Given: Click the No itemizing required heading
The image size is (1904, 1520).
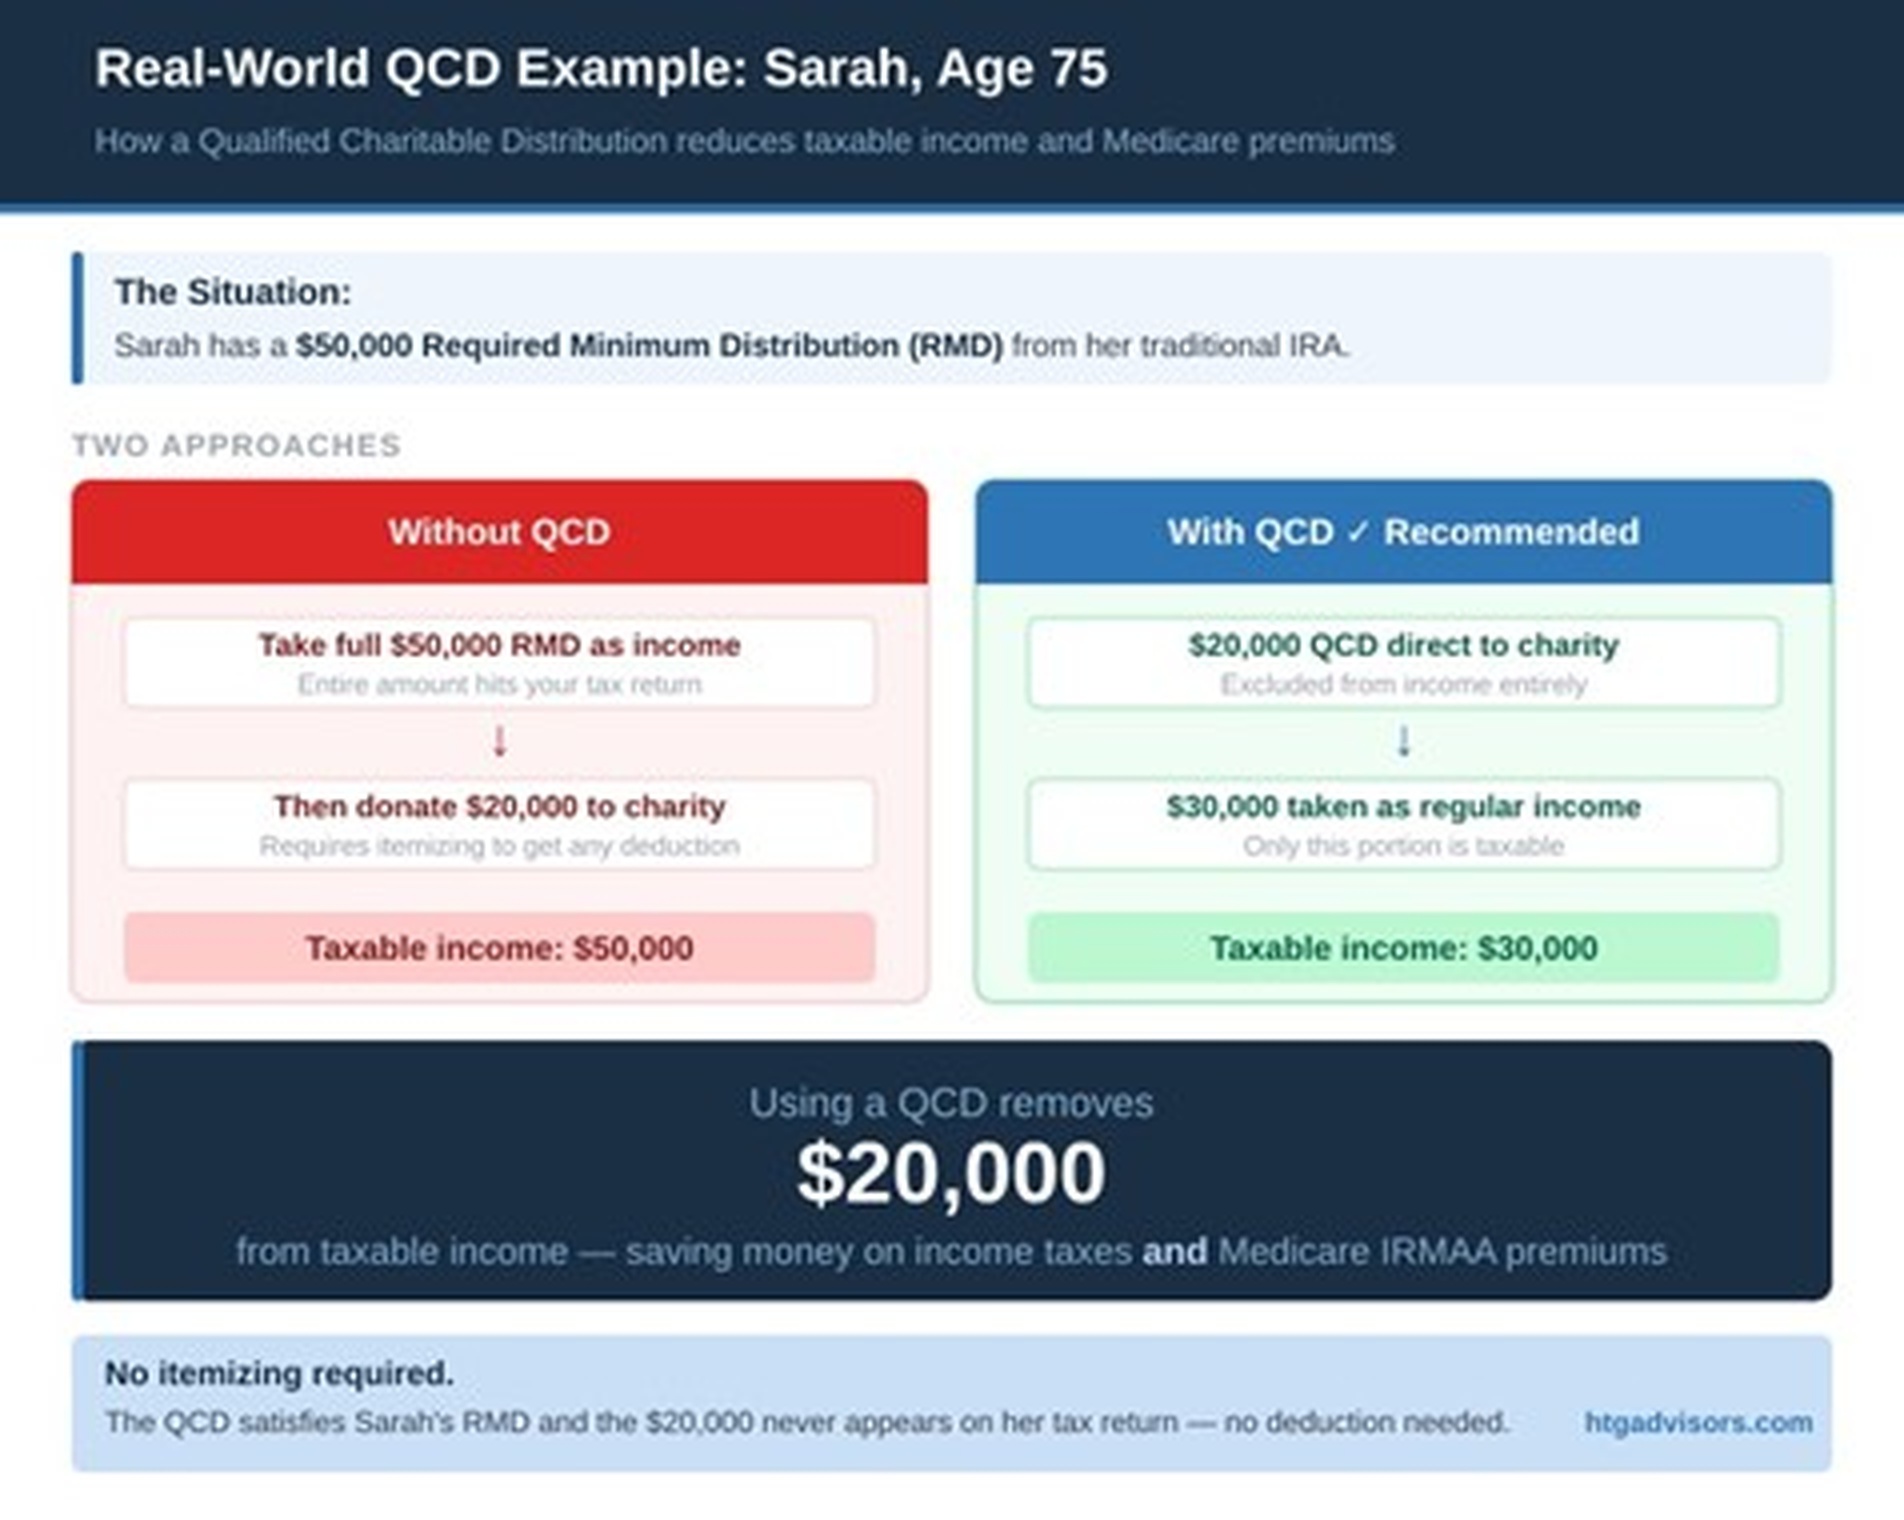Looking at the screenshot, I should tap(279, 1373).
